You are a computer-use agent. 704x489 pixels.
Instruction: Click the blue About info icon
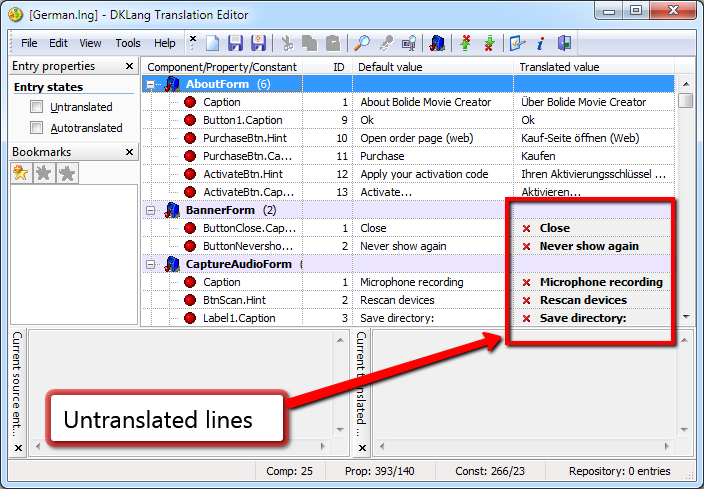[x=541, y=43]
